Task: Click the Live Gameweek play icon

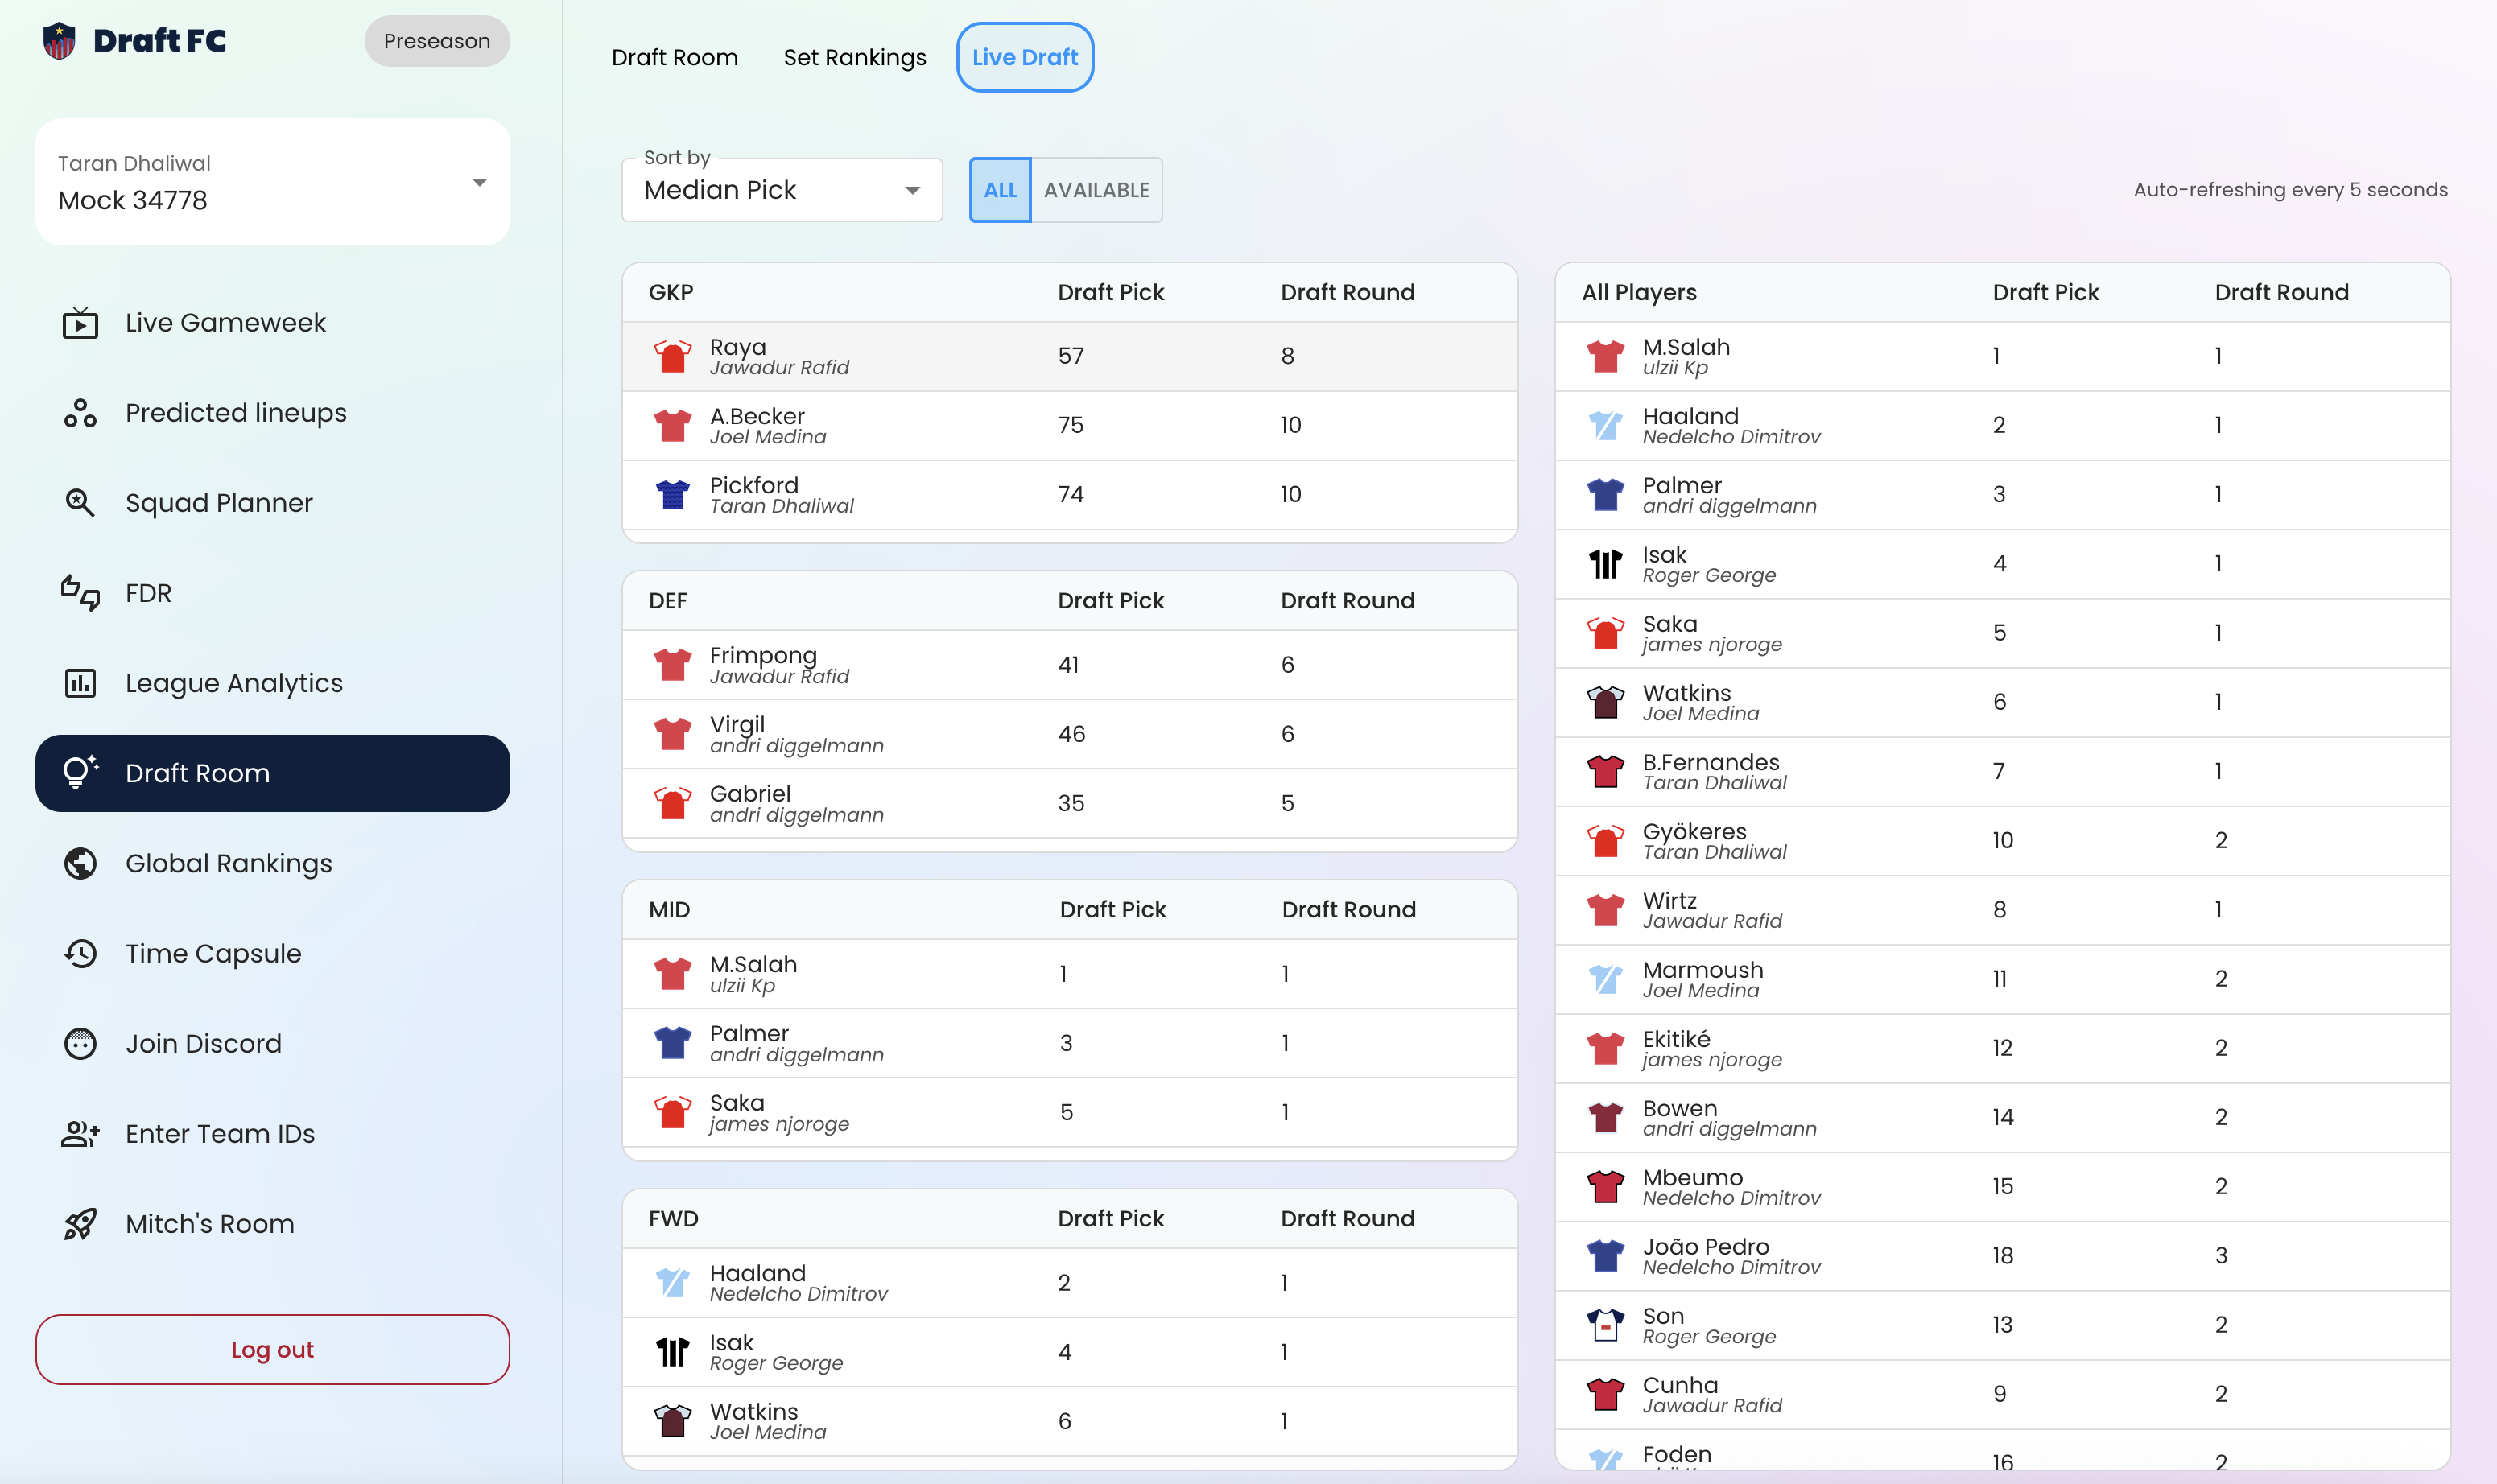Action: [80, 323]
